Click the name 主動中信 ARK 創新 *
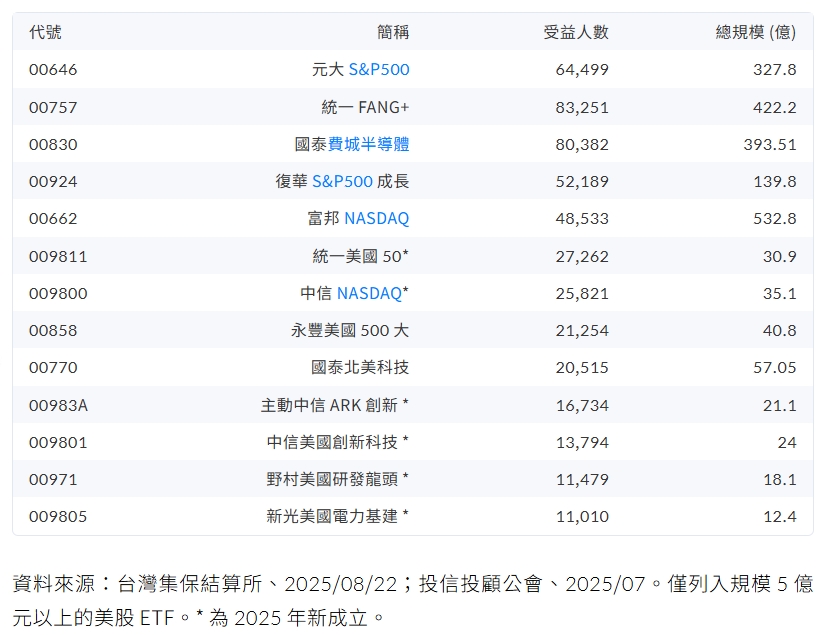This screenshot has width=831, height=635. (335, 405)
